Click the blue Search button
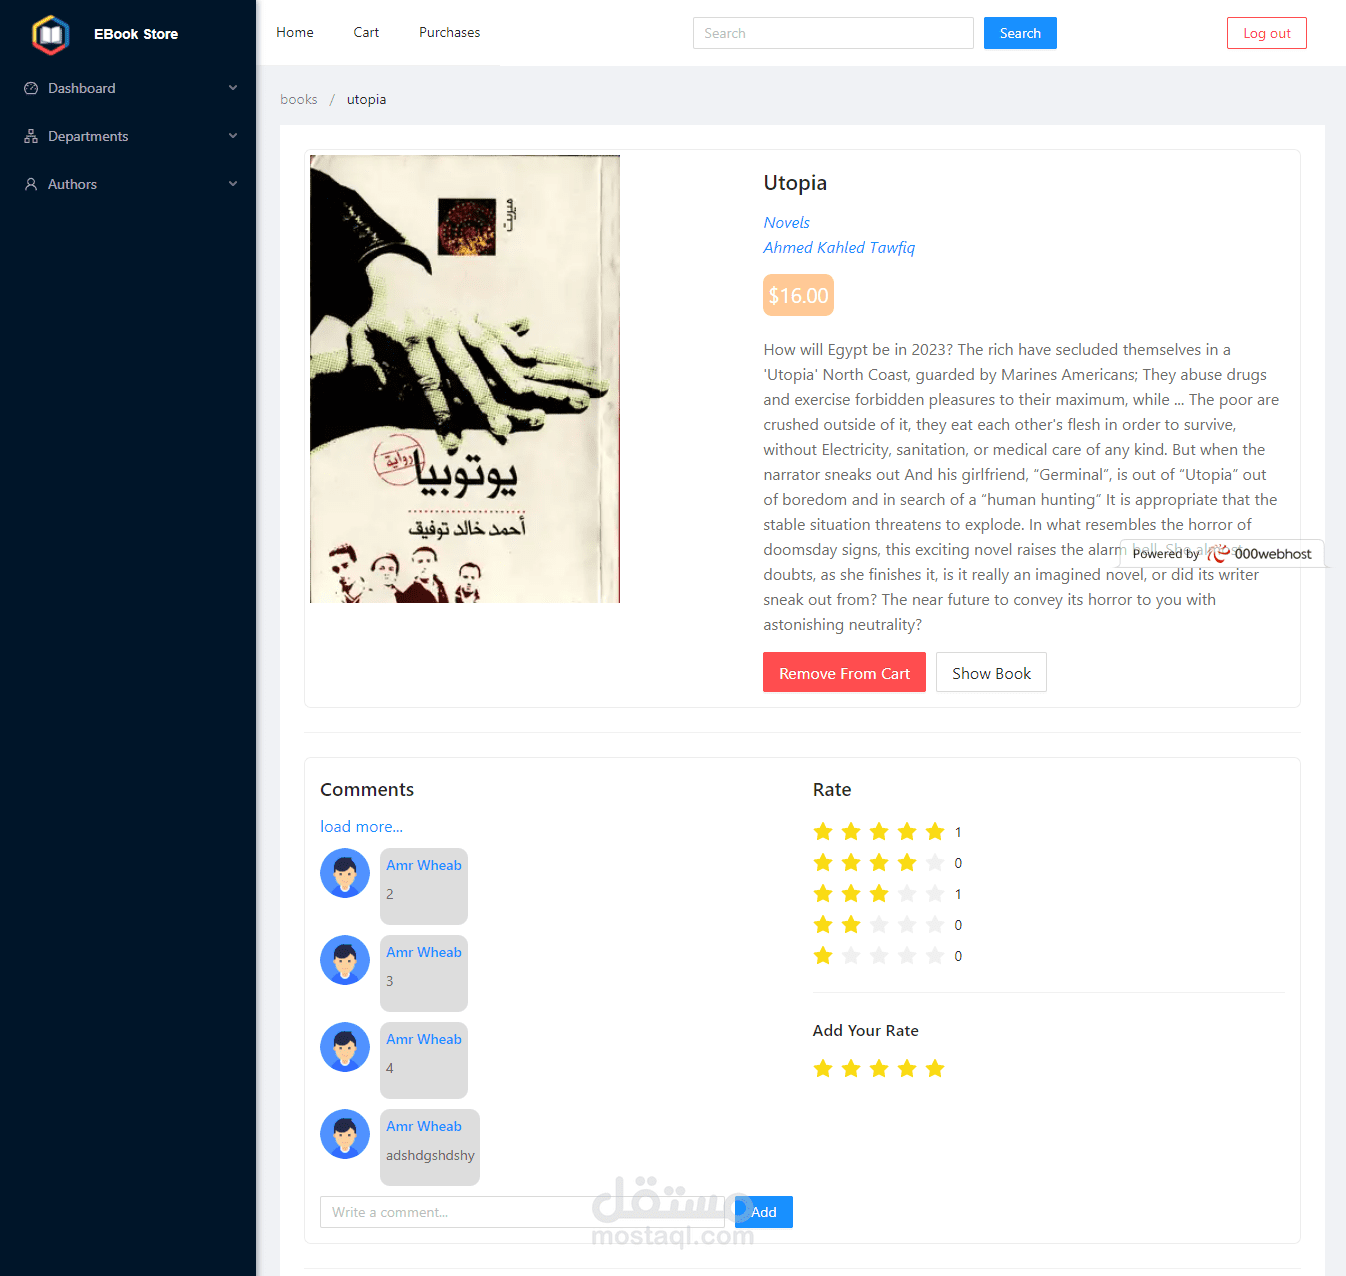Image resolution: width=1346 pixels, height=1276 pixels. point(1020,33)
